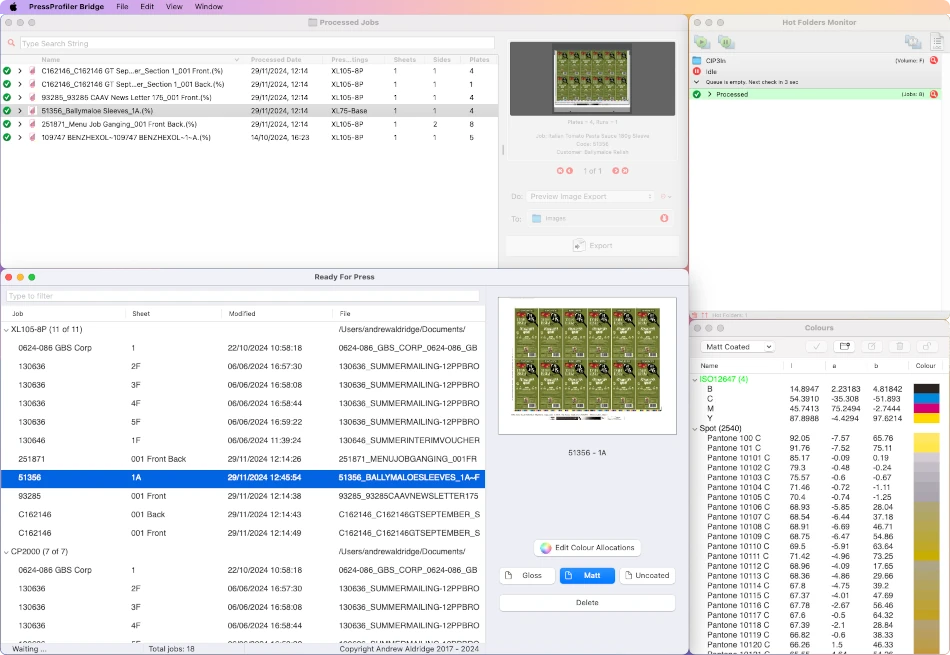The width and height of the screenshot is (950, 655).
Task: Open the Edit menu in the menu bar
Action: pyautogui.click(x=147, y=7)
